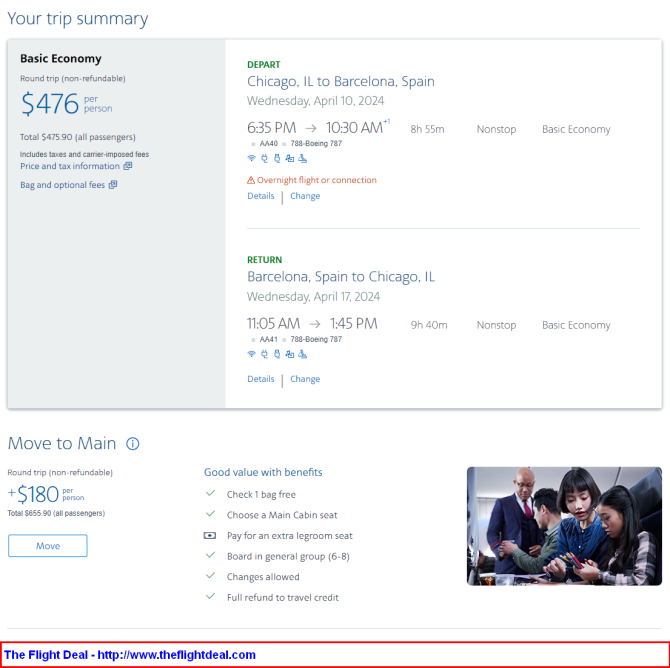Open the Bag and optional fees link
Image resolution: width=670 pixels, height=668 pixels.
tap(62, 185)
